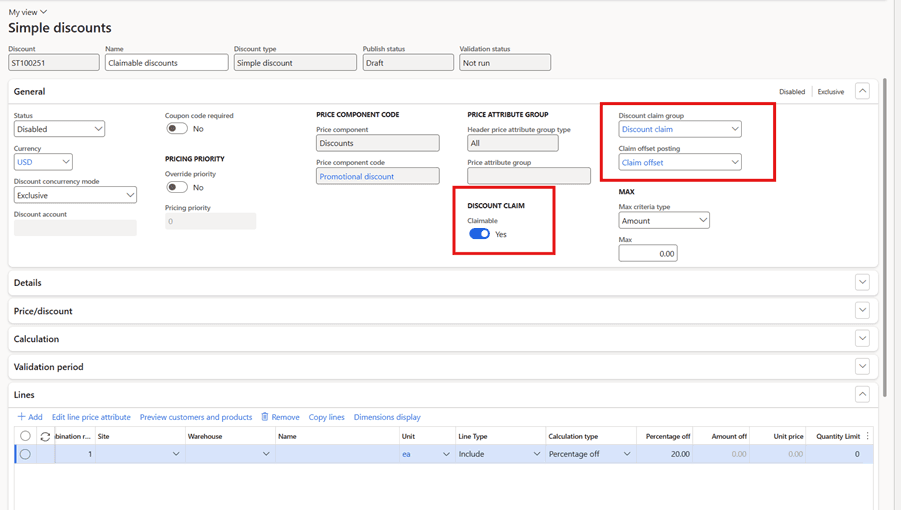
Task: Open the My view dropdown
Action: pos(28,12)
